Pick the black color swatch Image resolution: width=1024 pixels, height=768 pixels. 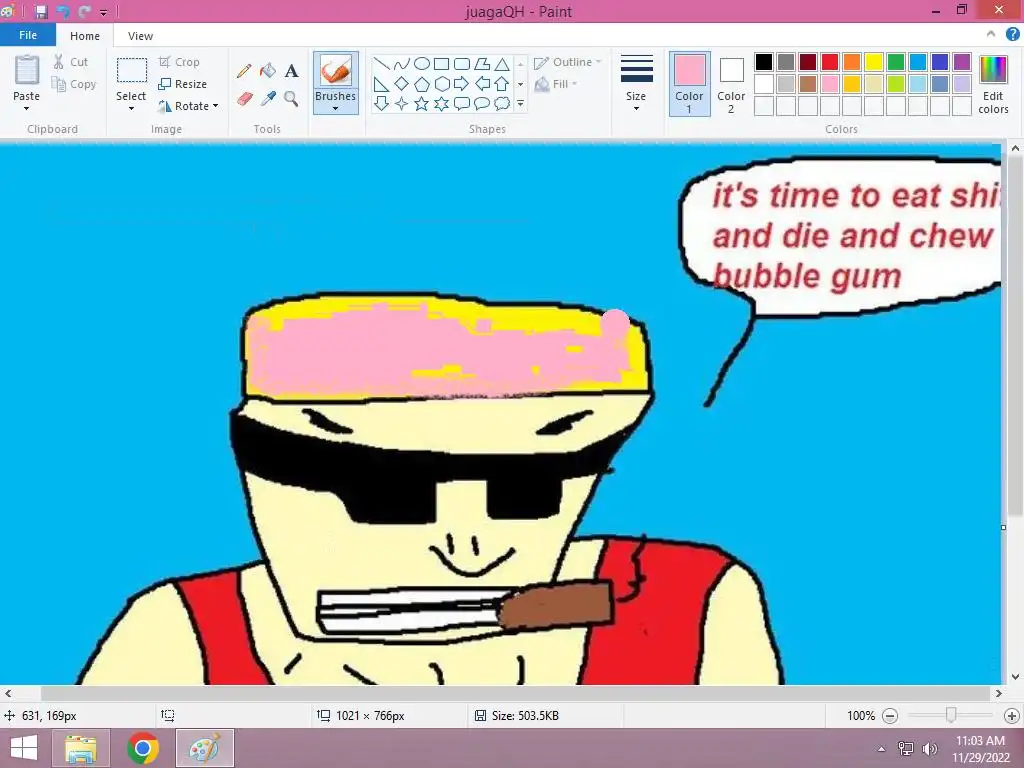763,62
